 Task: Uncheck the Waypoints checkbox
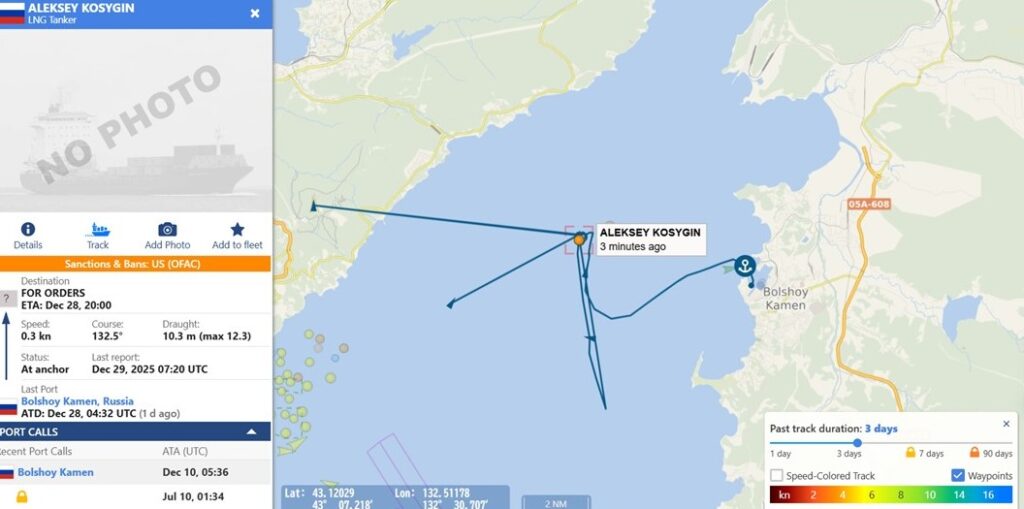click(957, 476)
